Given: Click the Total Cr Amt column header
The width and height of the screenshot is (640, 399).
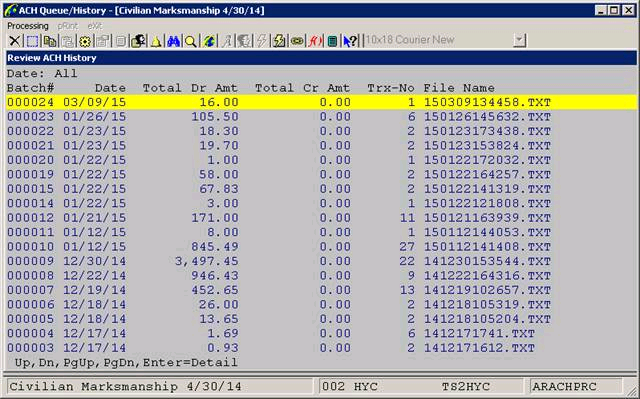Looking at the screenshot, I should pyautogui.click(x=302, y=88).
